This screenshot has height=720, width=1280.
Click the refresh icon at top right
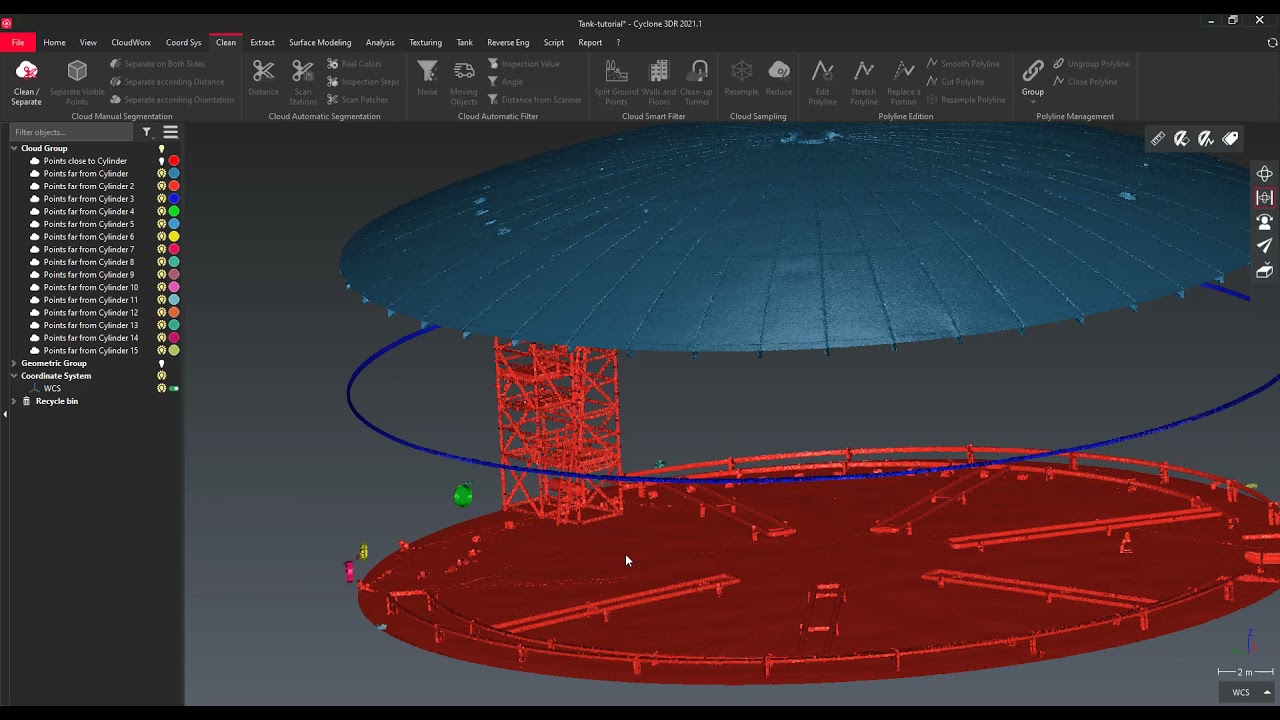coord(1272,43)
